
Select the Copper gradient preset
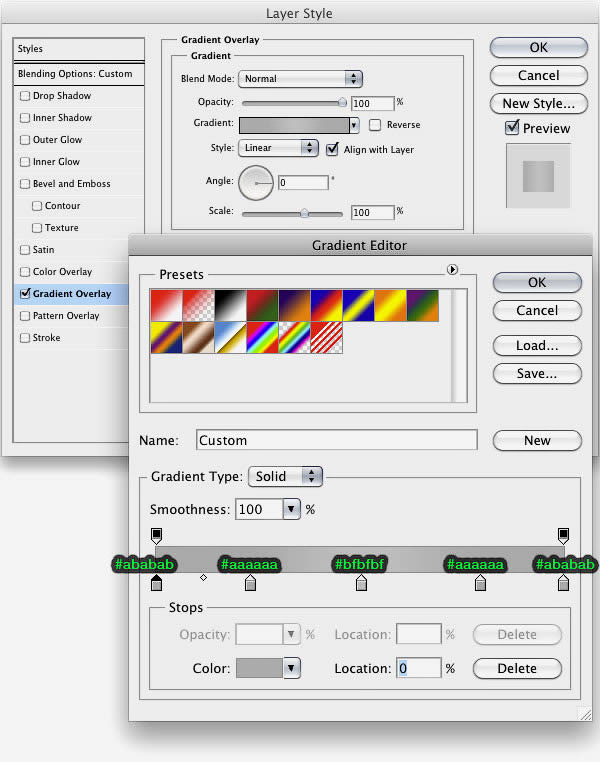click(x=198, y=337)
